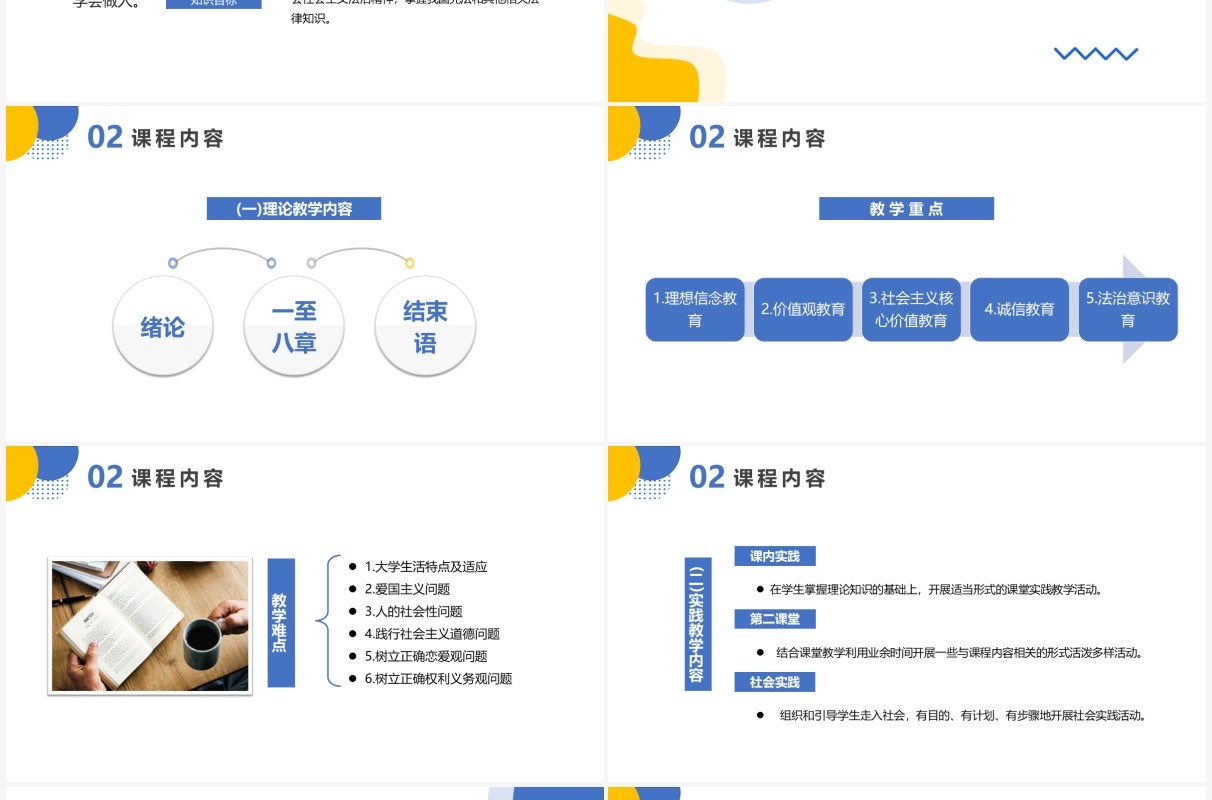Screen dimensions: 1212x800
Task: Select the 1.理想信念教育 box
Action: [695, 309]
